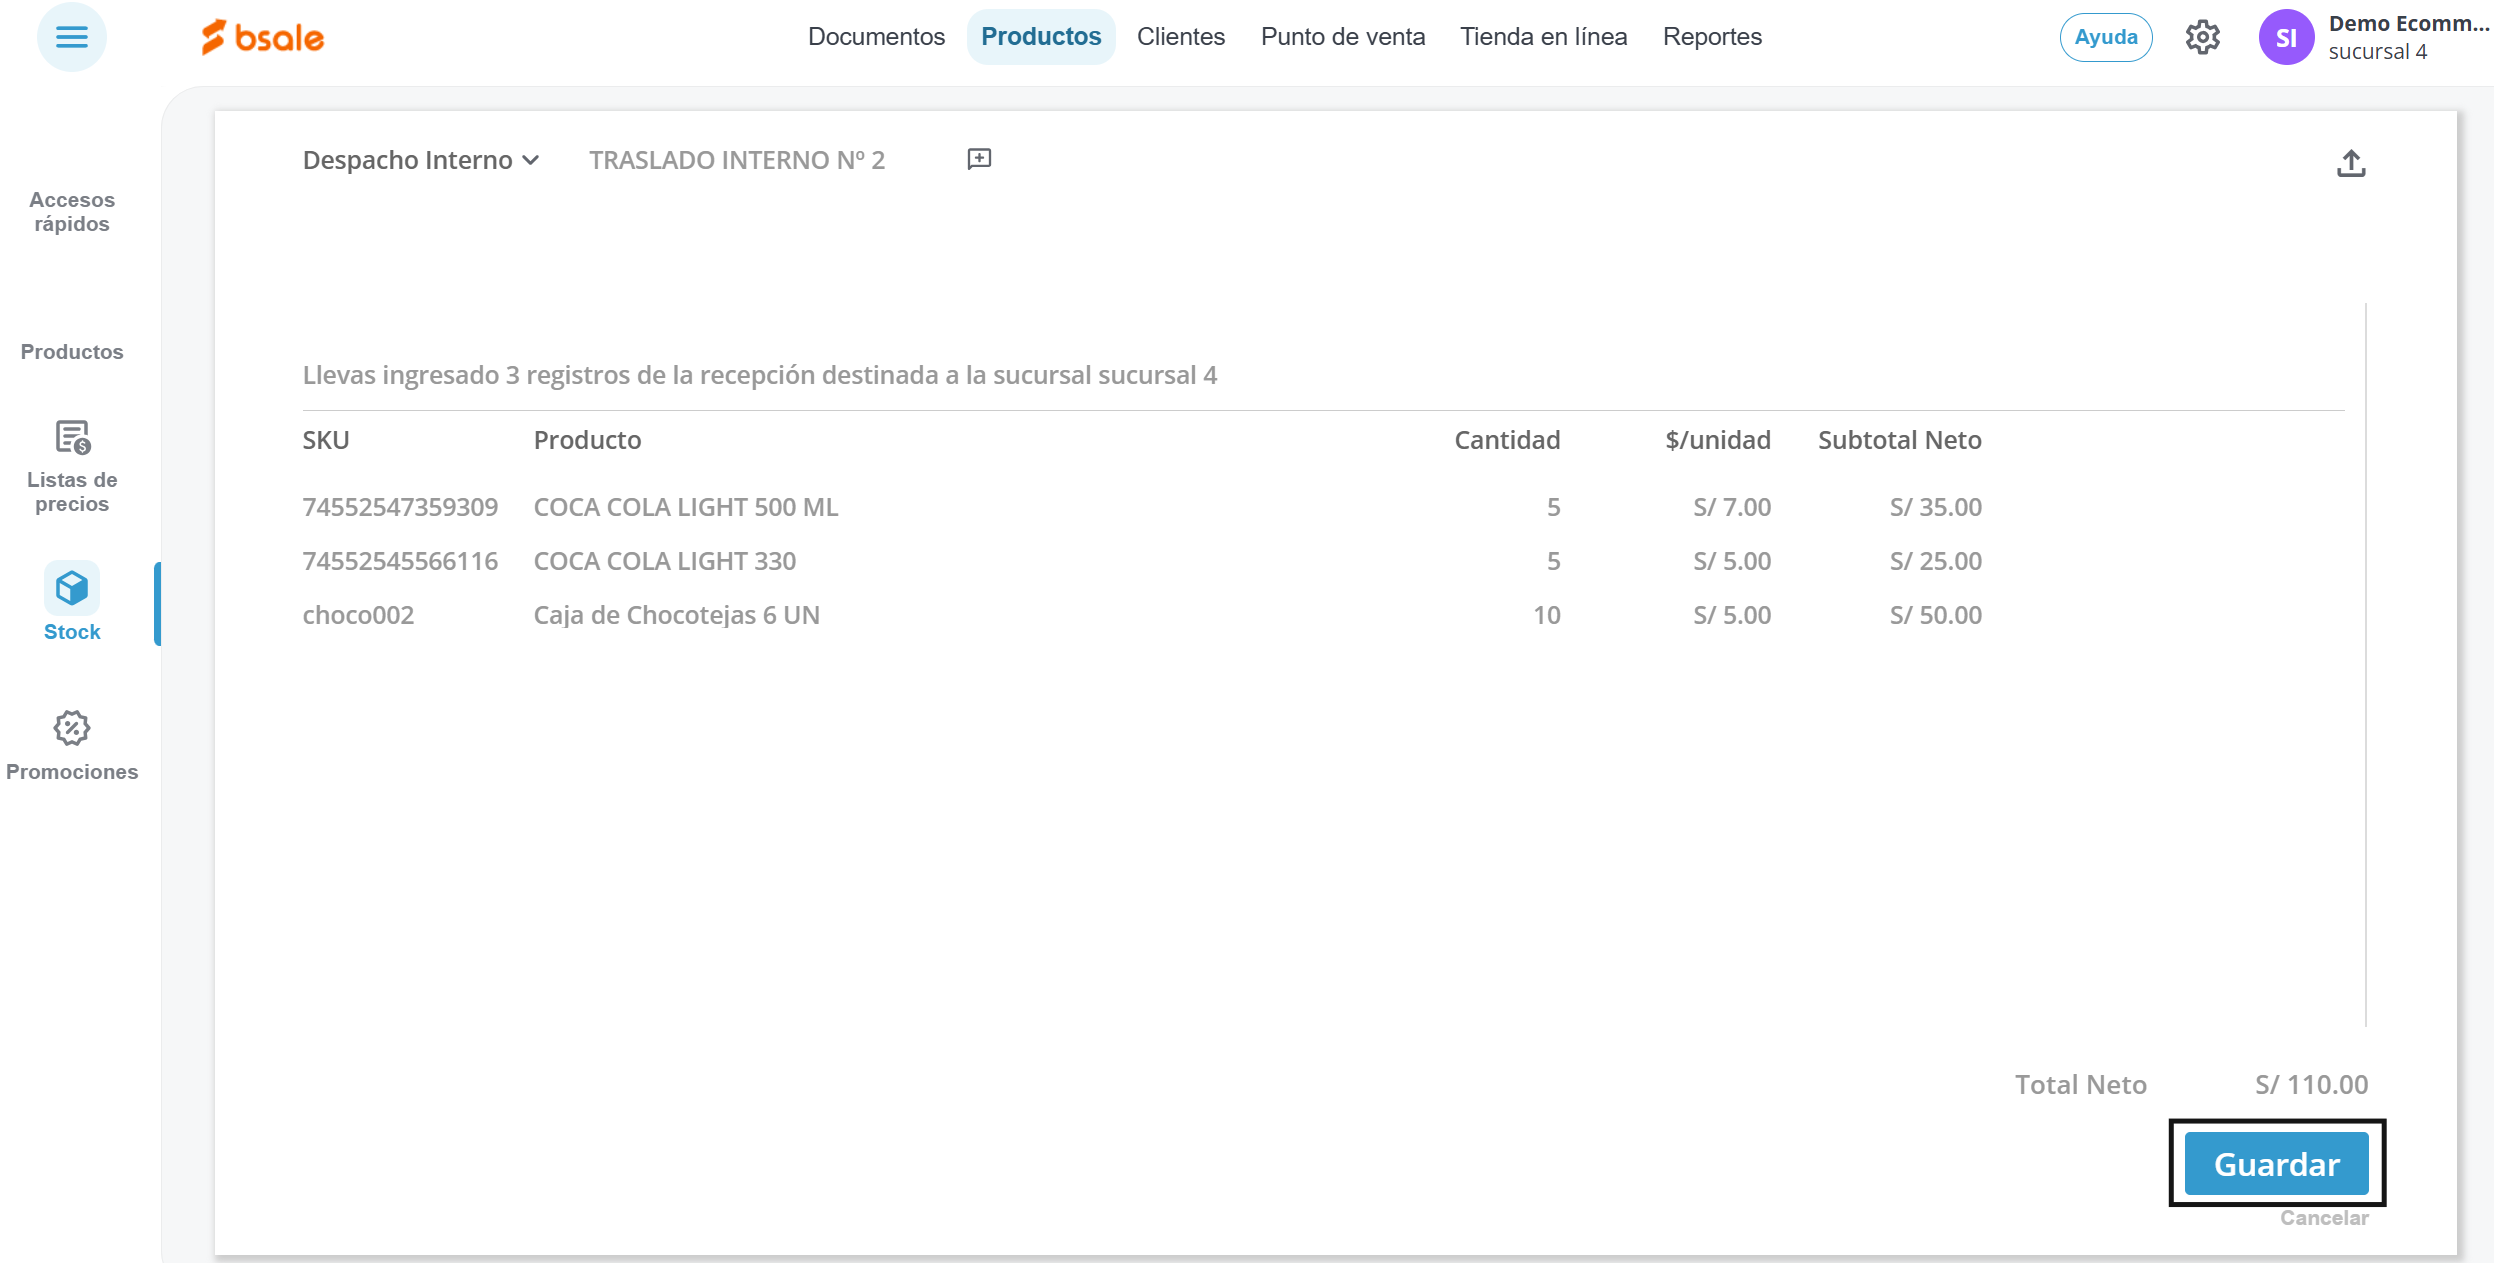Image resolution: width=2494 pixels, height=1263 pixels.
Task: Select the Coca Cola Light 500 ML row
Action: pos(686,507)
